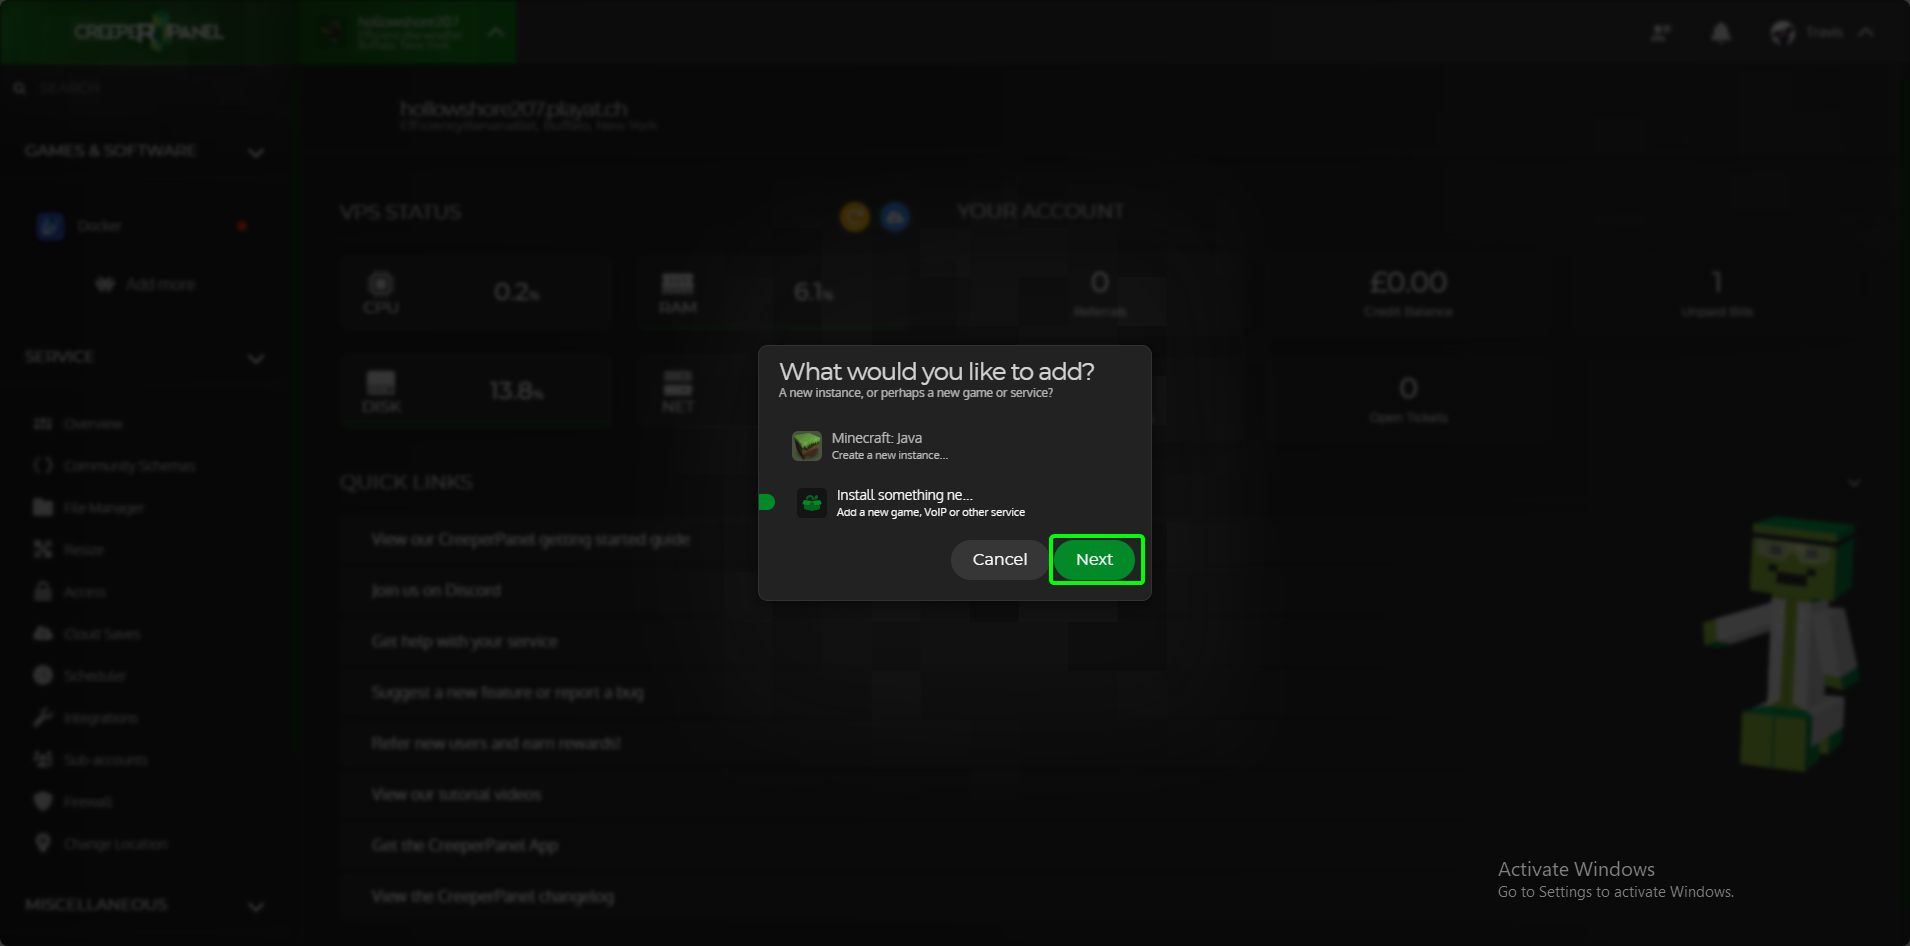
Task: Open the CreeperPanel logo home link
Action: [x=148, y=32]
